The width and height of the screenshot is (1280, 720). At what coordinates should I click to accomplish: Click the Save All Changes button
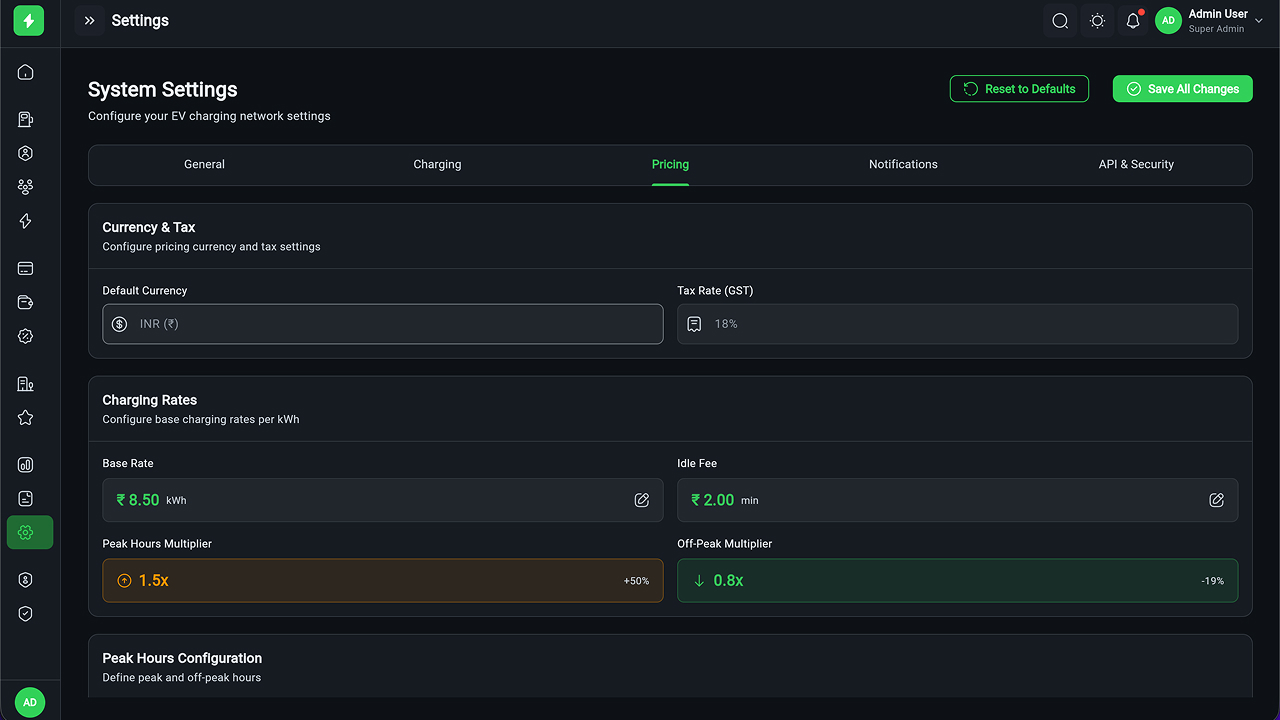1182,89
